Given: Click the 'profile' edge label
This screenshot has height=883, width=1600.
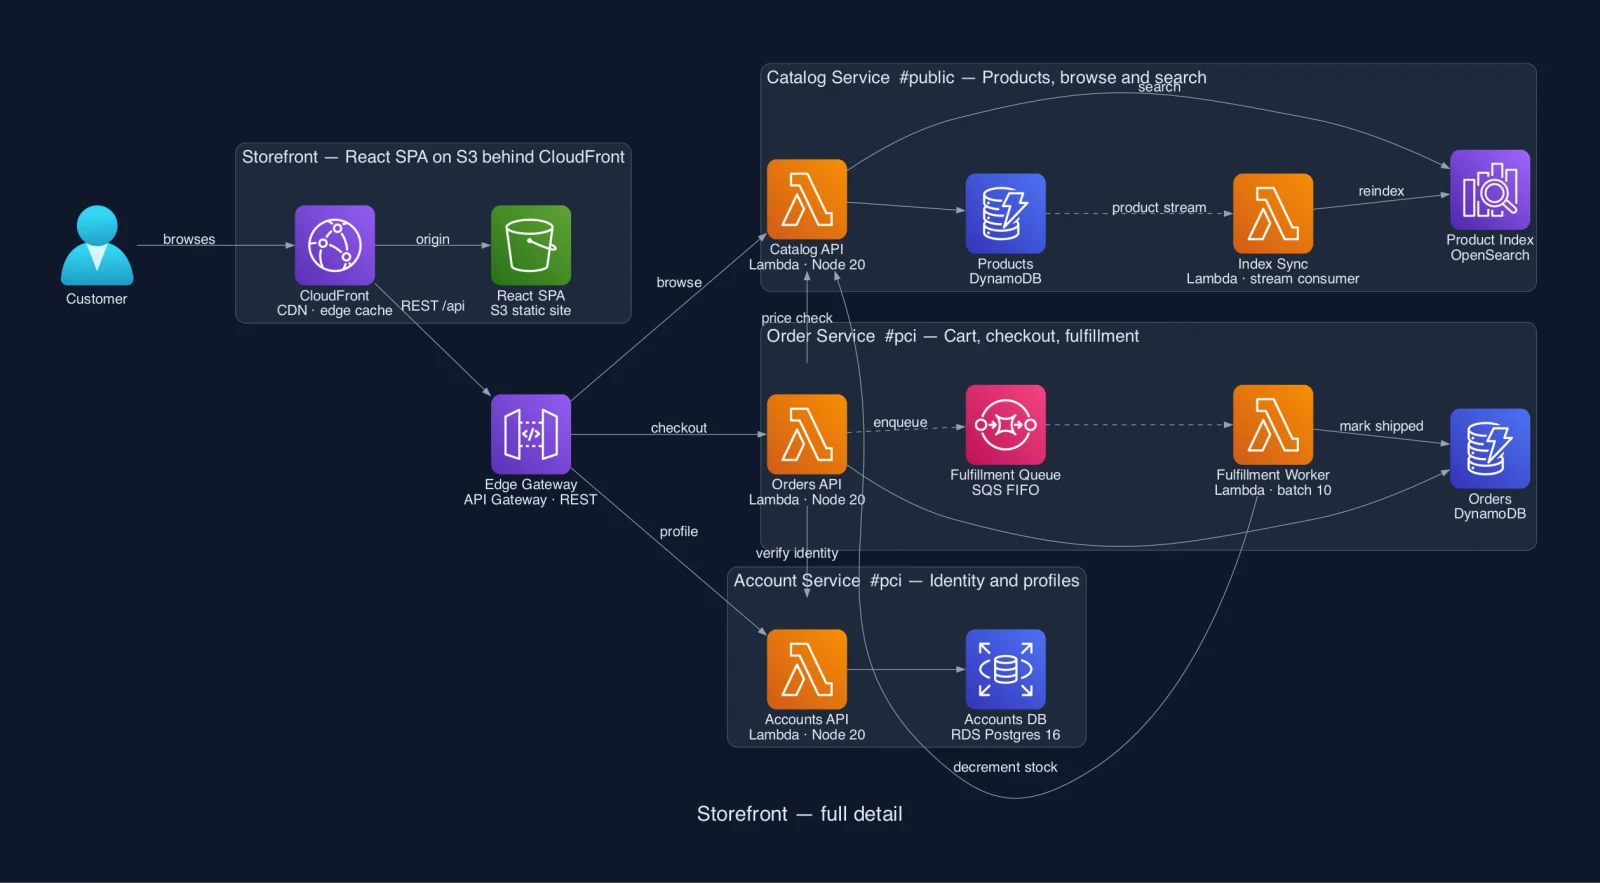Looking at the screenshot, I should point(679,532).
